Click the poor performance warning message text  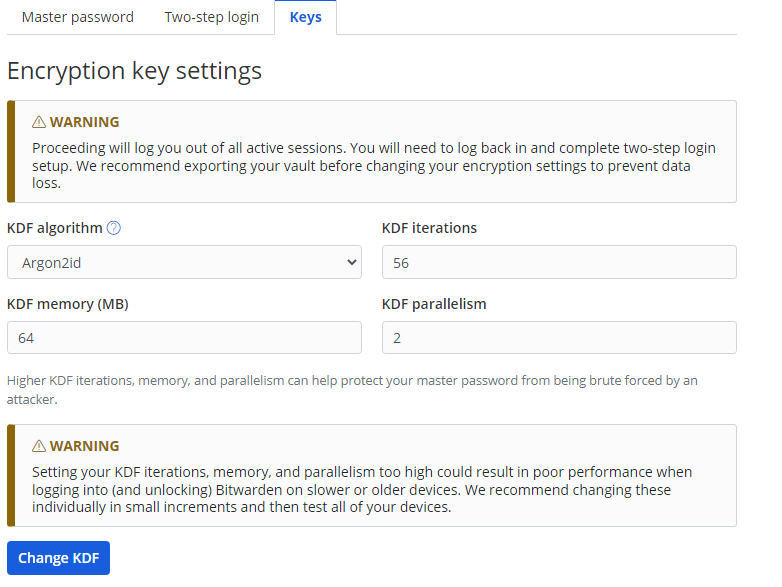point(361,489)
